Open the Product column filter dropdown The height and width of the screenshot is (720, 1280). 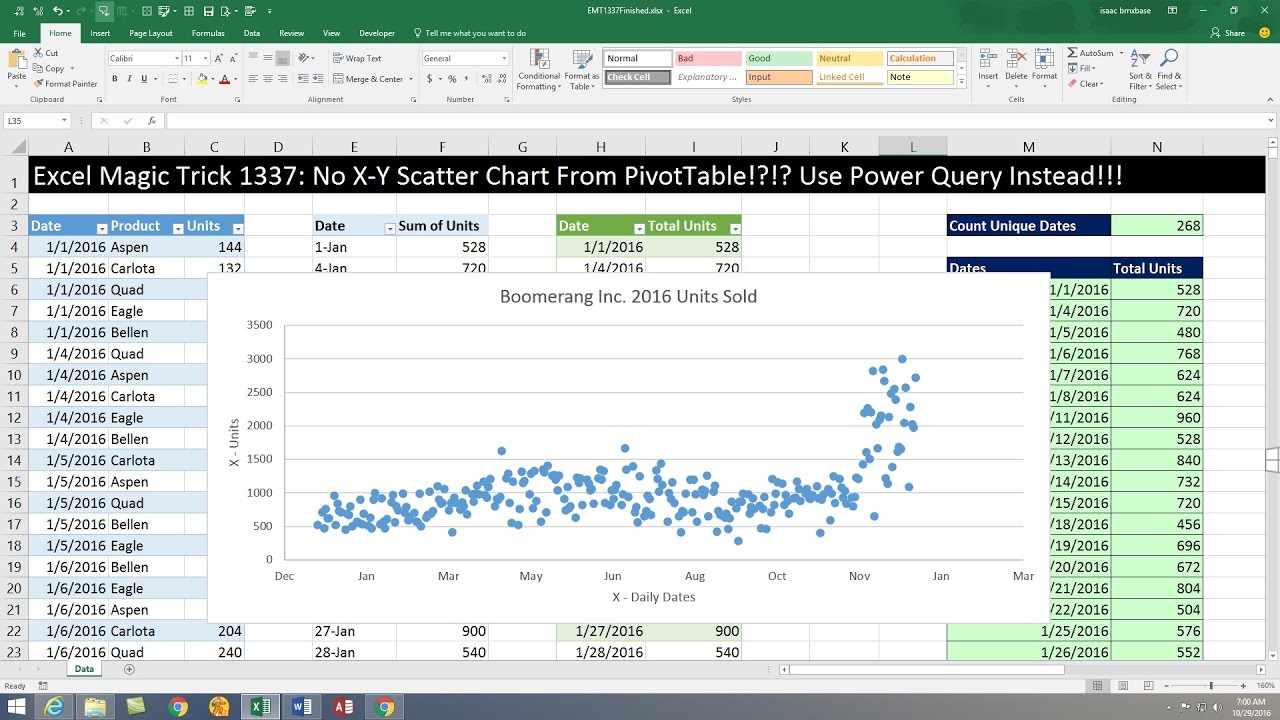(178, 227)
